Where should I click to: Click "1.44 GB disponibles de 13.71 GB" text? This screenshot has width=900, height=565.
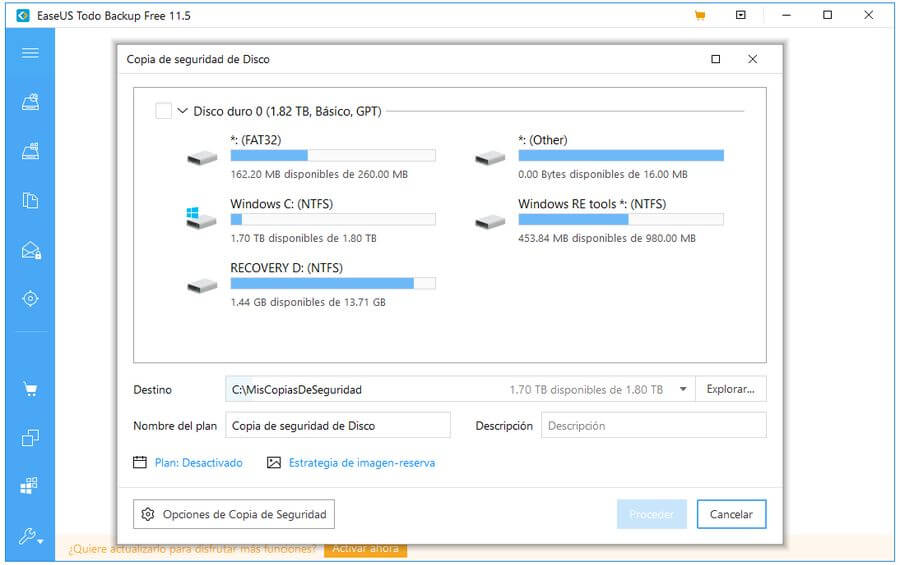pyautogui.click(x=308, y=302)
